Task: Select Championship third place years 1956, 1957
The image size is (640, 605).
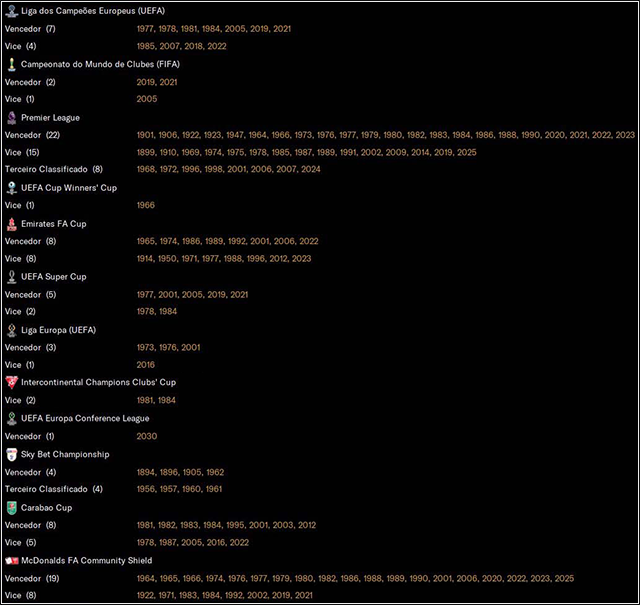Action: 179,489
